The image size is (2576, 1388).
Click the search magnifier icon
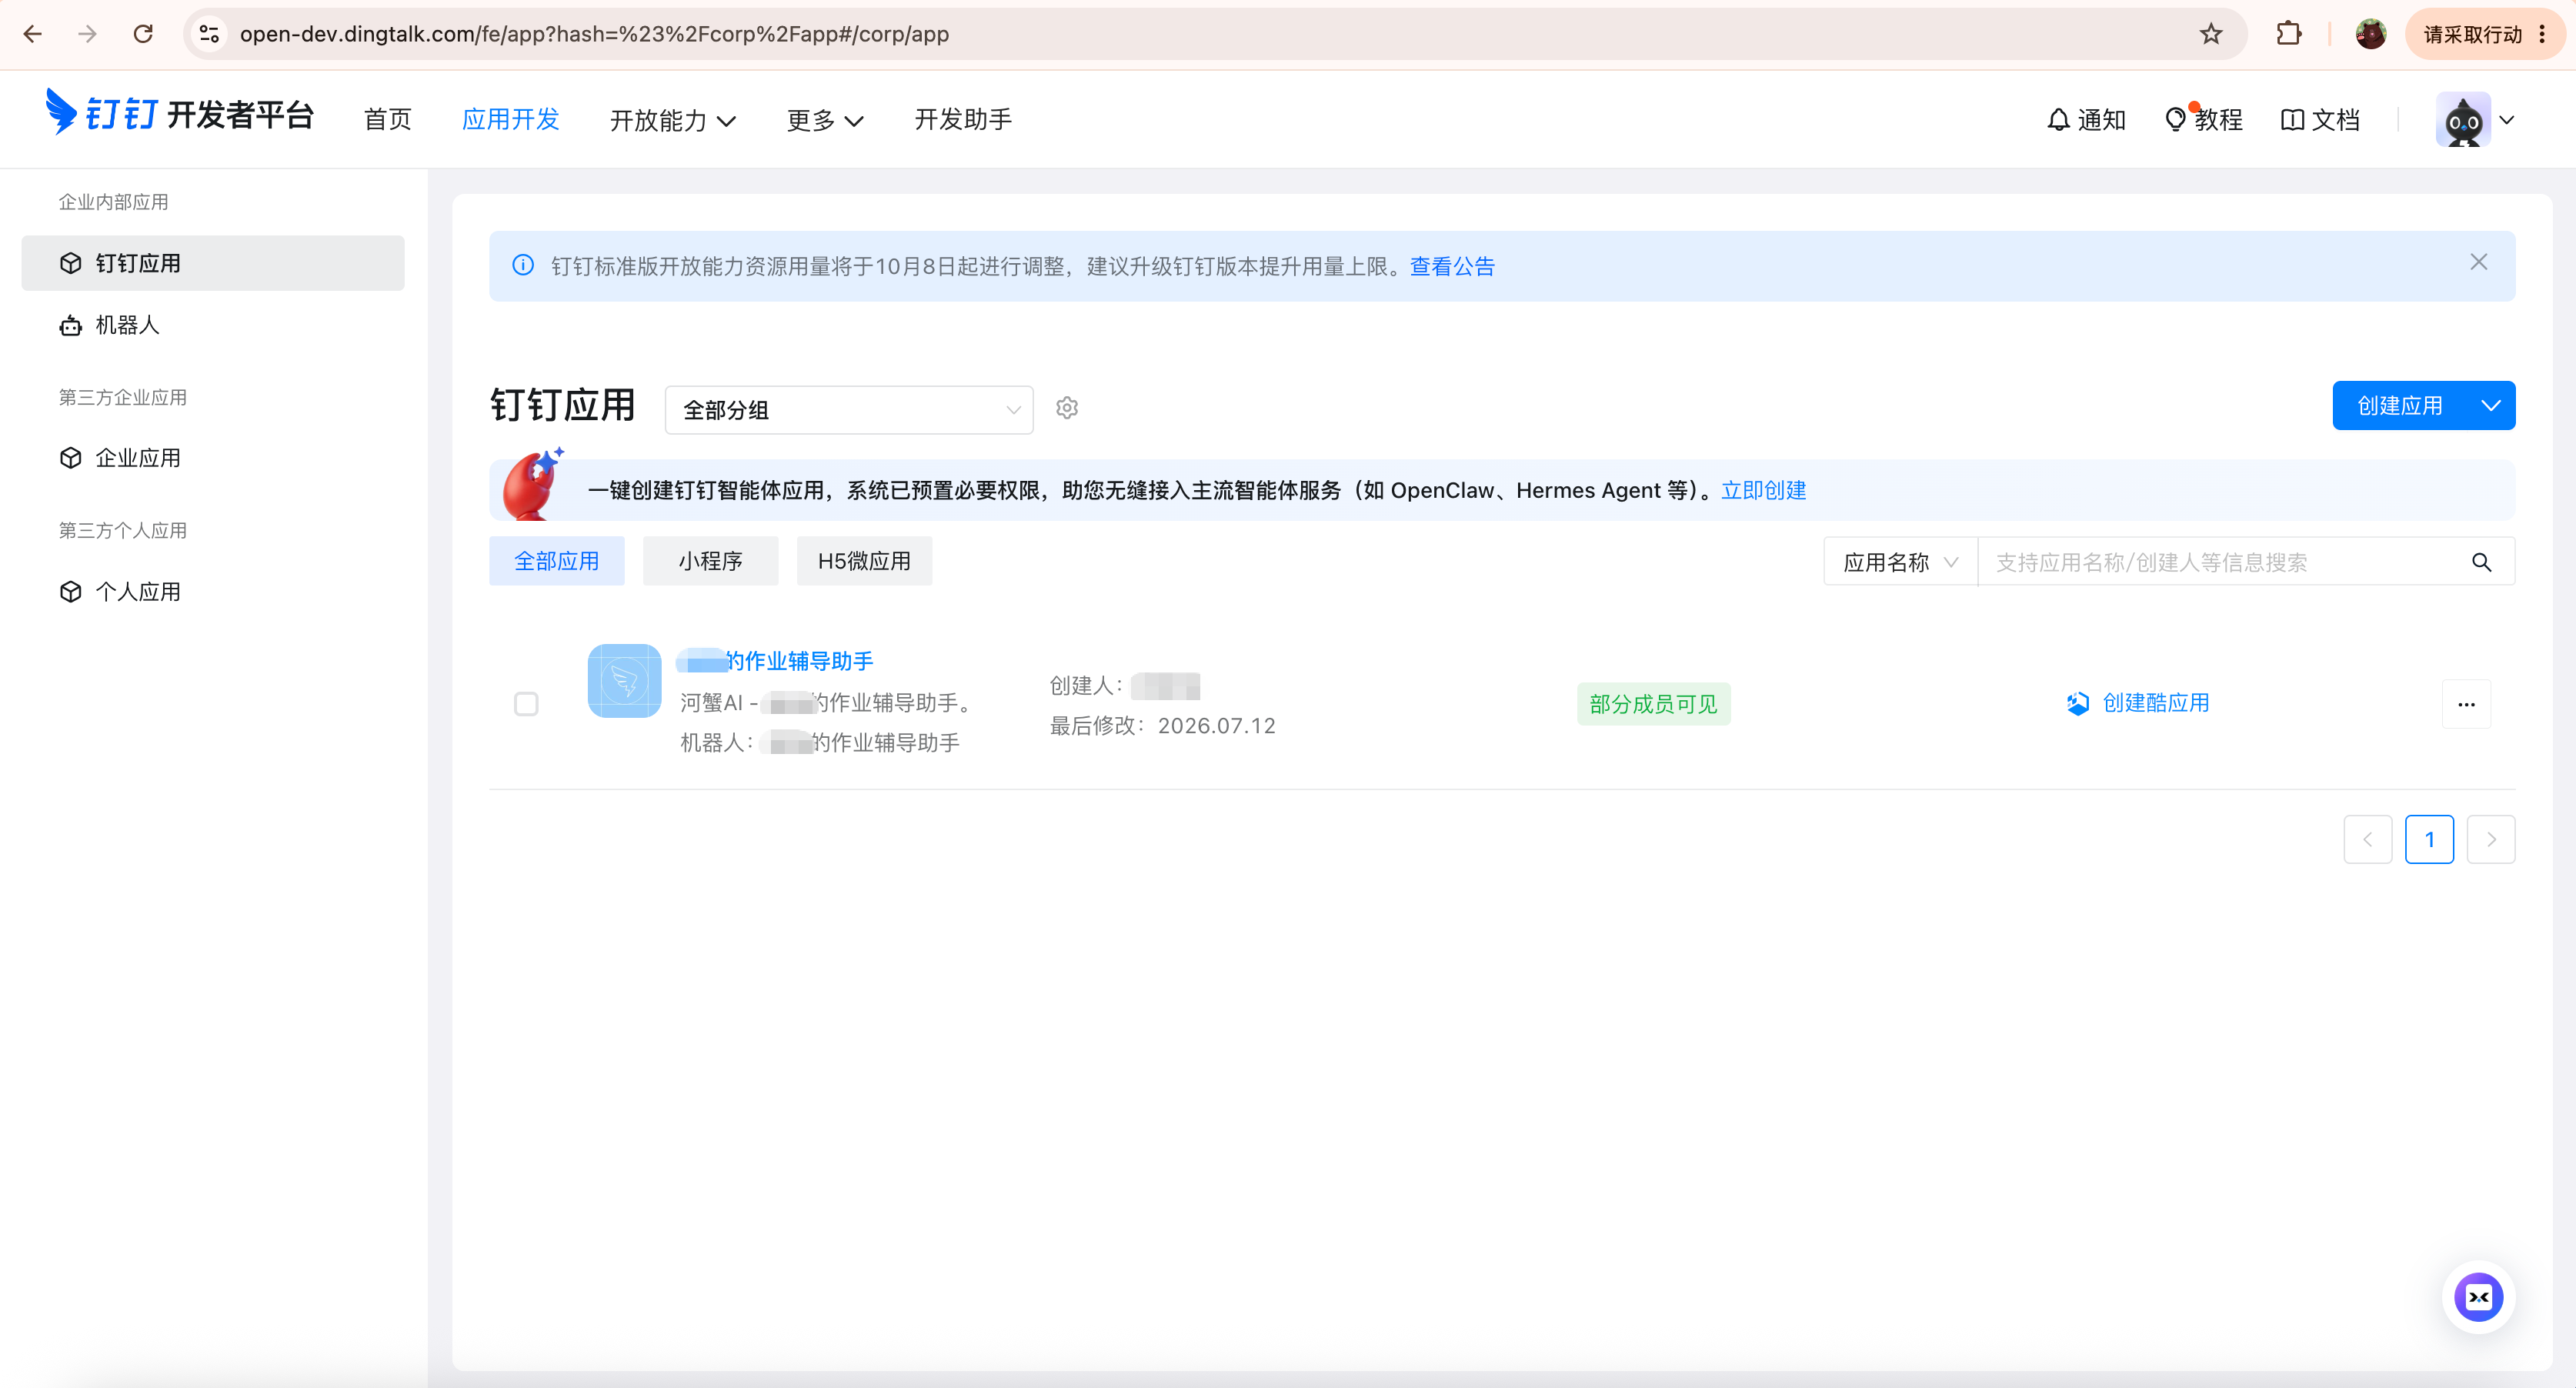coord(2481,562)
